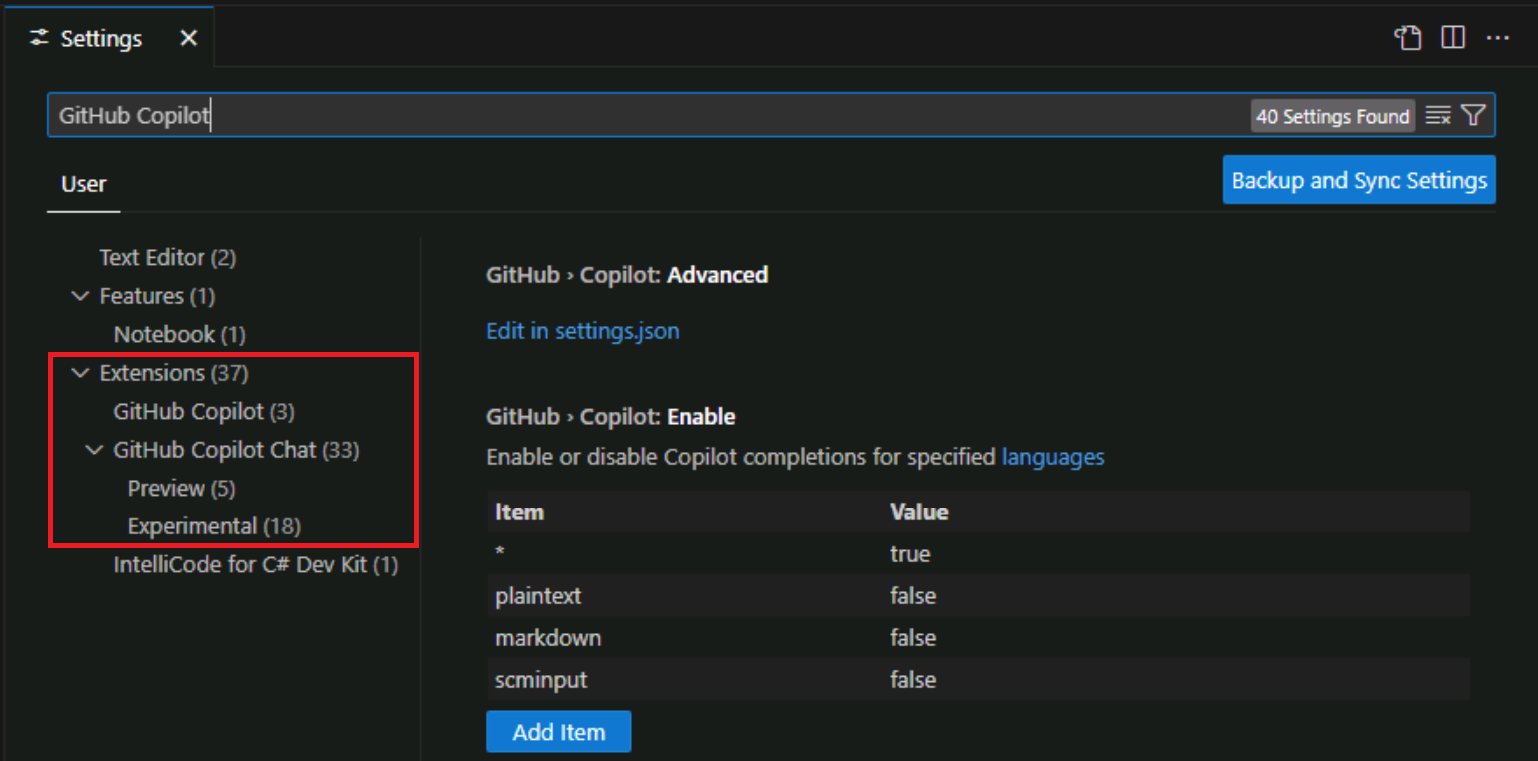Select Extensions (37) category
Viewport: 1538px width, 761px height.
tap(174, 373)
